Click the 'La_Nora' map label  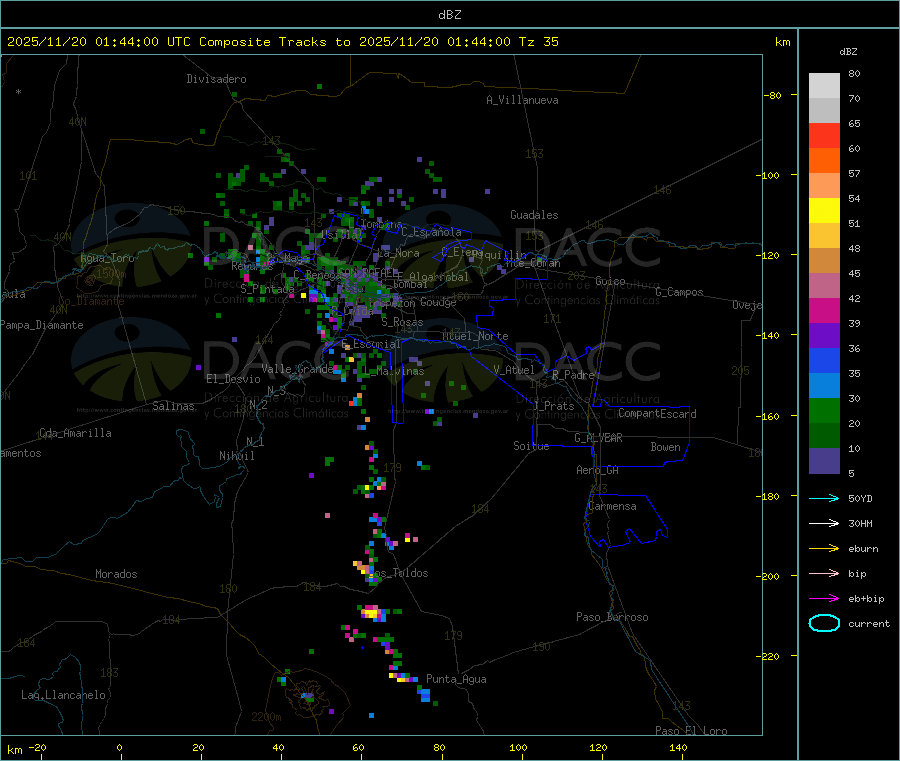pyautogui.click(x=398, y=253)
